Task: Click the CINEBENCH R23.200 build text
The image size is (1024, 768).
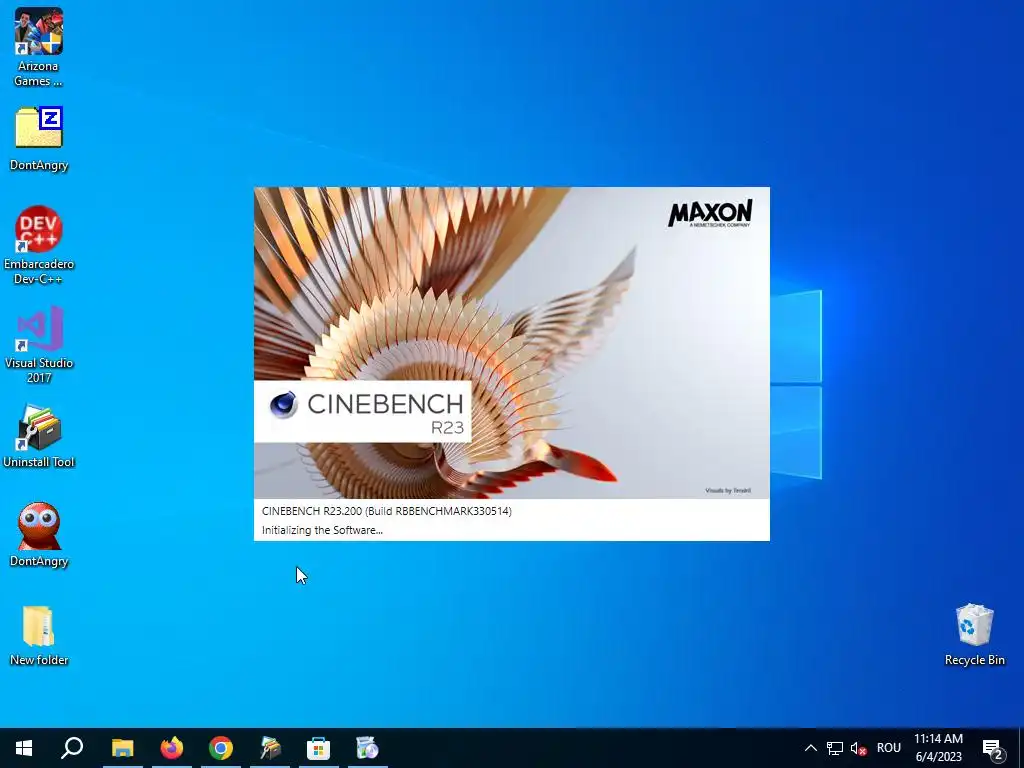Action: [x=387, y=511]
